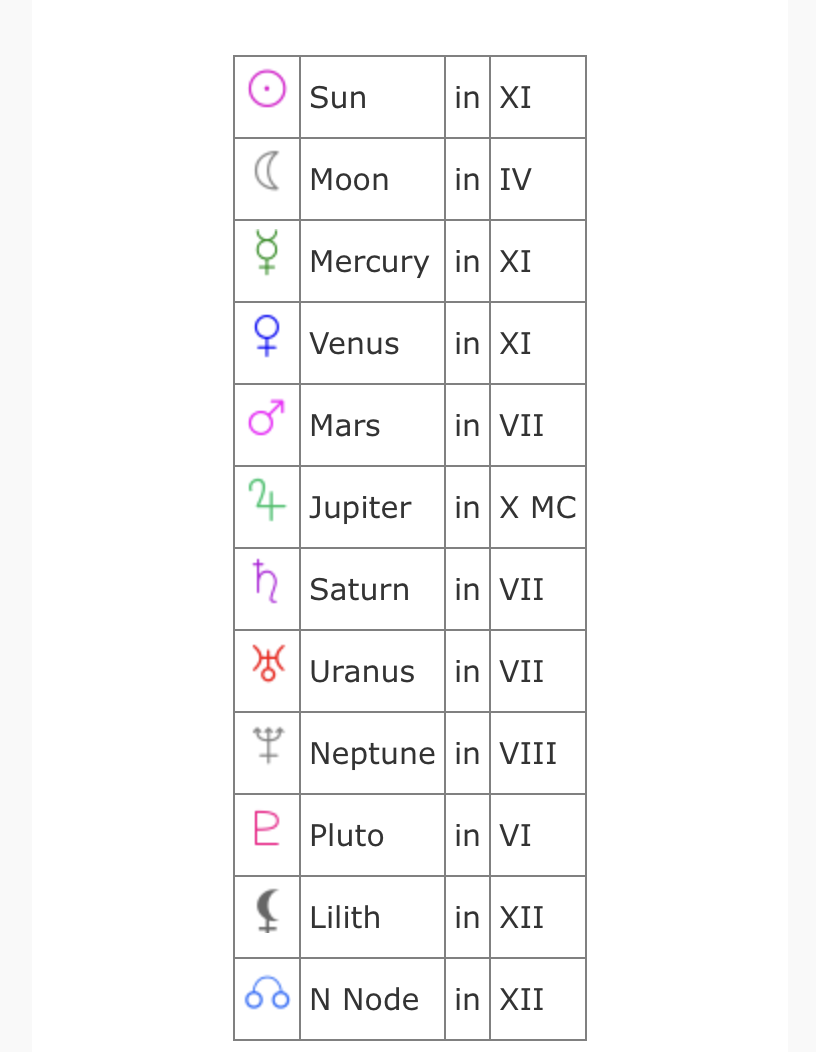Click the 'X MC' house cell
This screenshot has width=816, height=1052.
tap(538, 508)
